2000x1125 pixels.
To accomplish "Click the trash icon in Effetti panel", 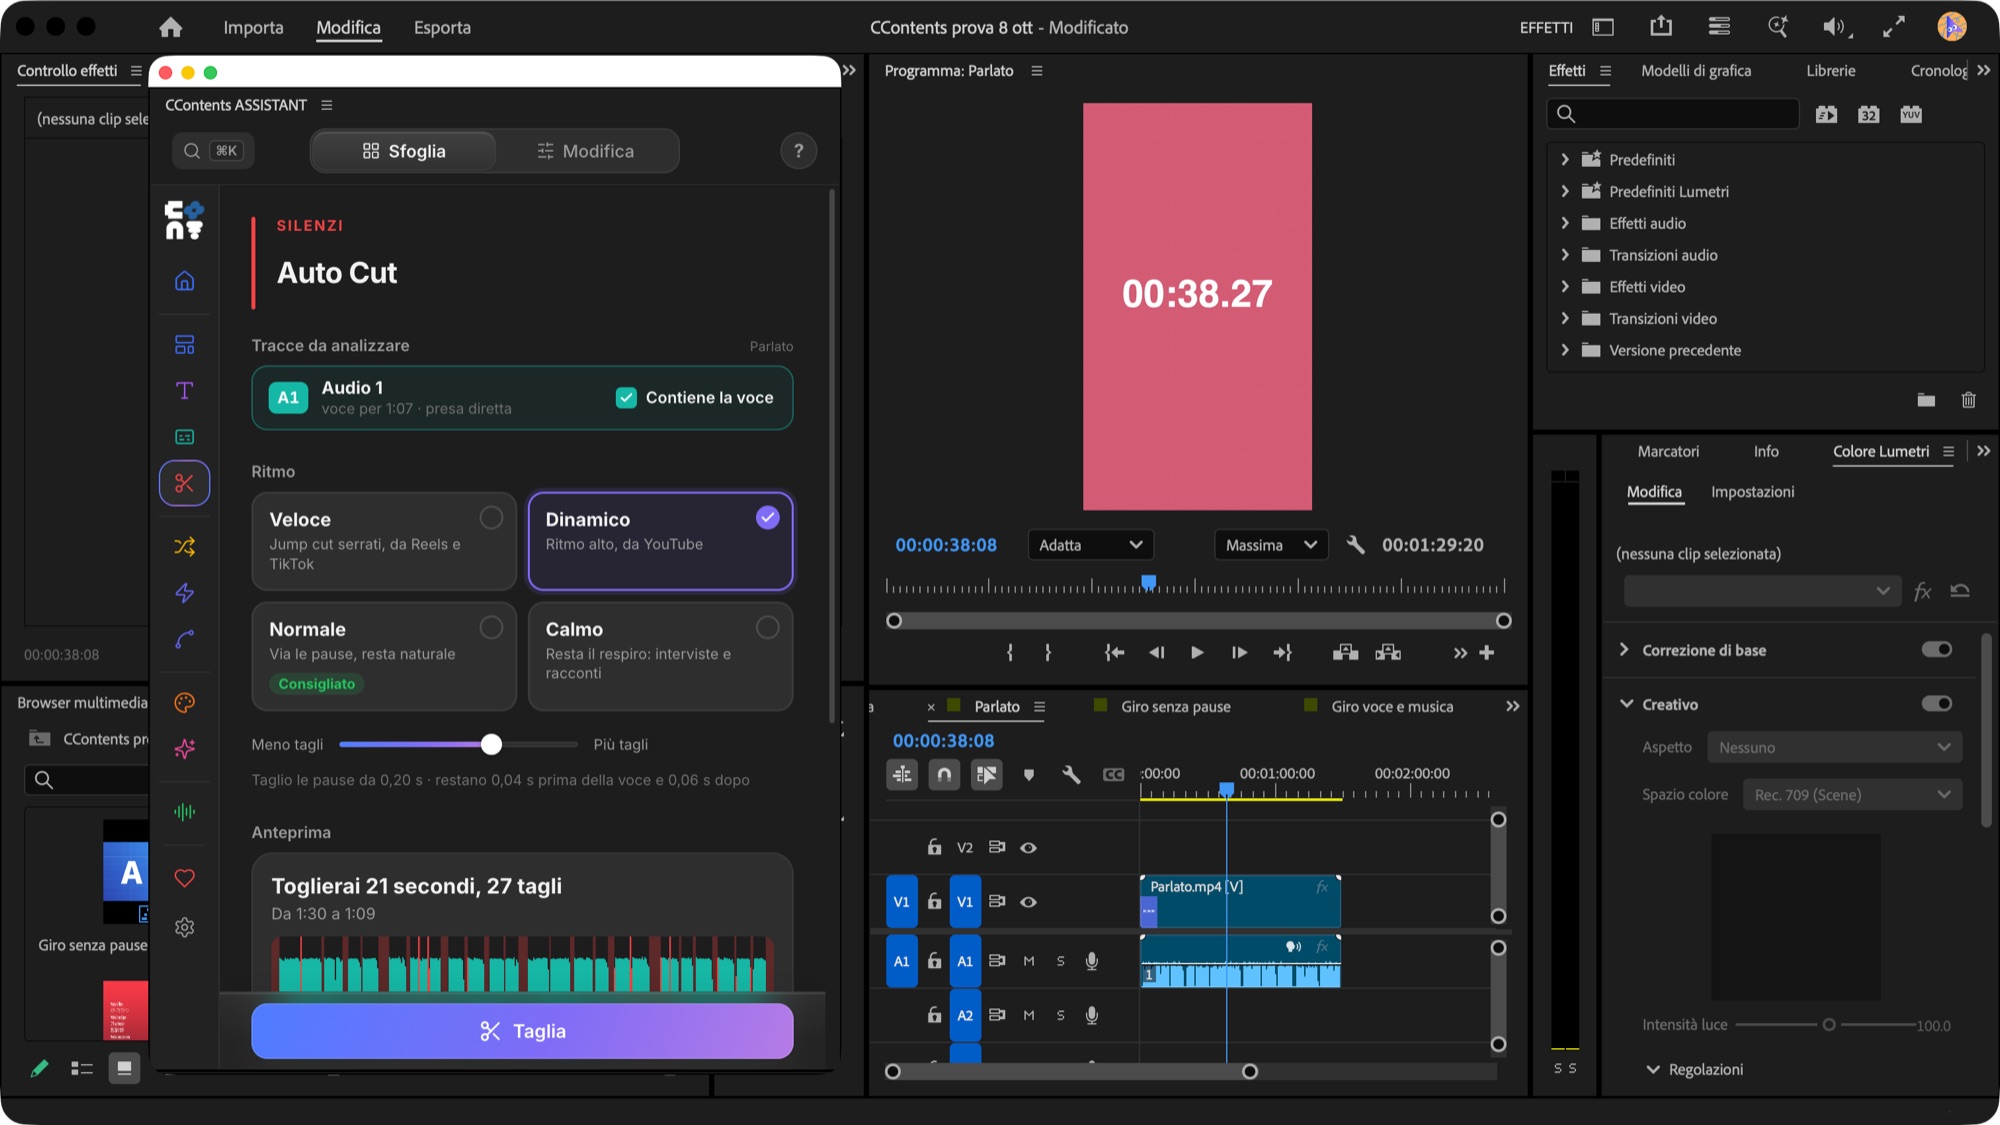I will (x=1968, y=400).
